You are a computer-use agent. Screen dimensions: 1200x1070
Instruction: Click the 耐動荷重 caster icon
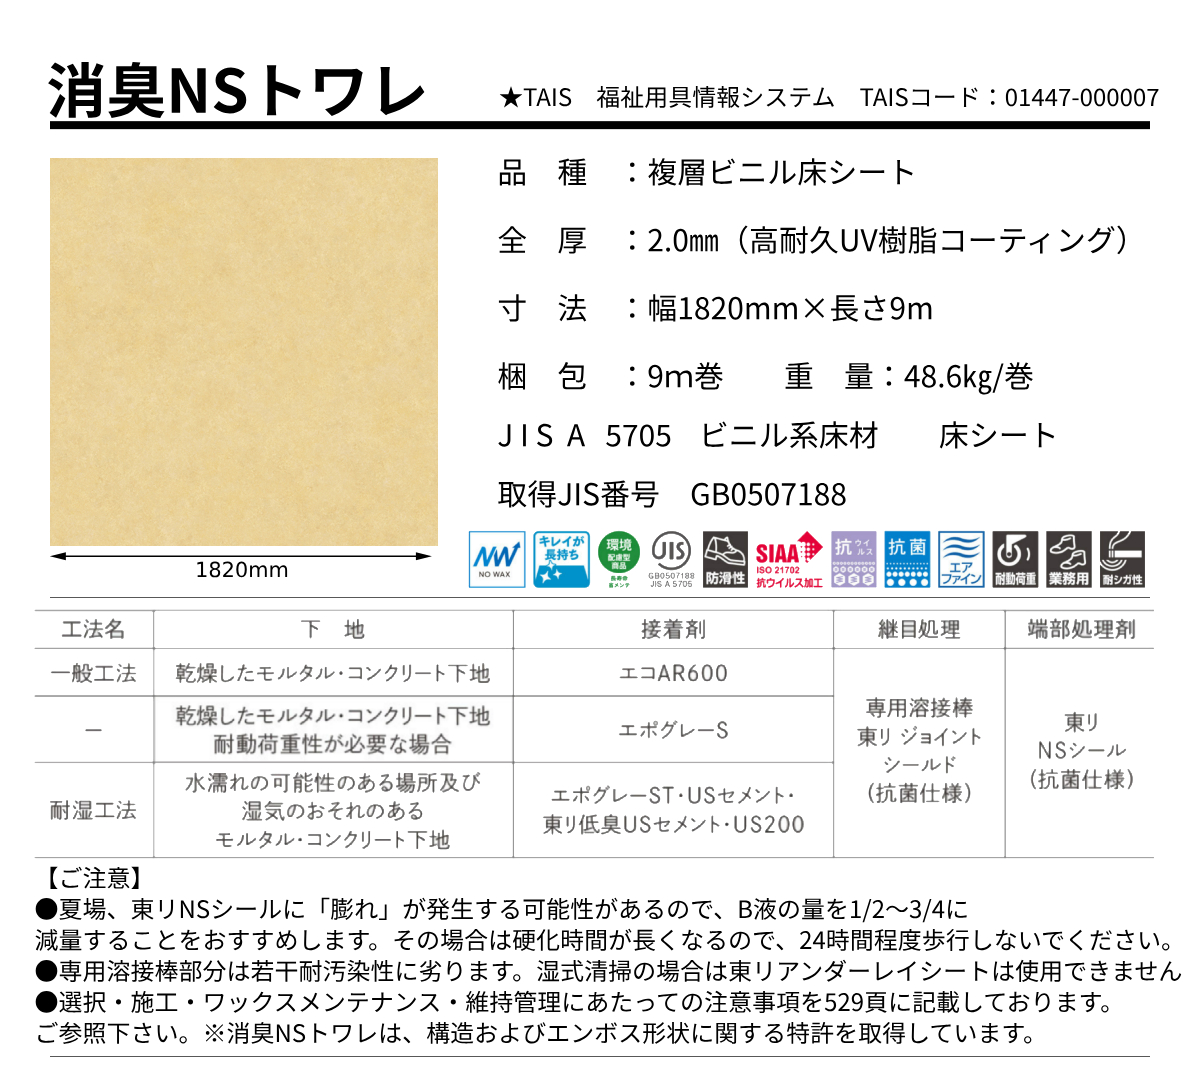[x=1015, y=559]
